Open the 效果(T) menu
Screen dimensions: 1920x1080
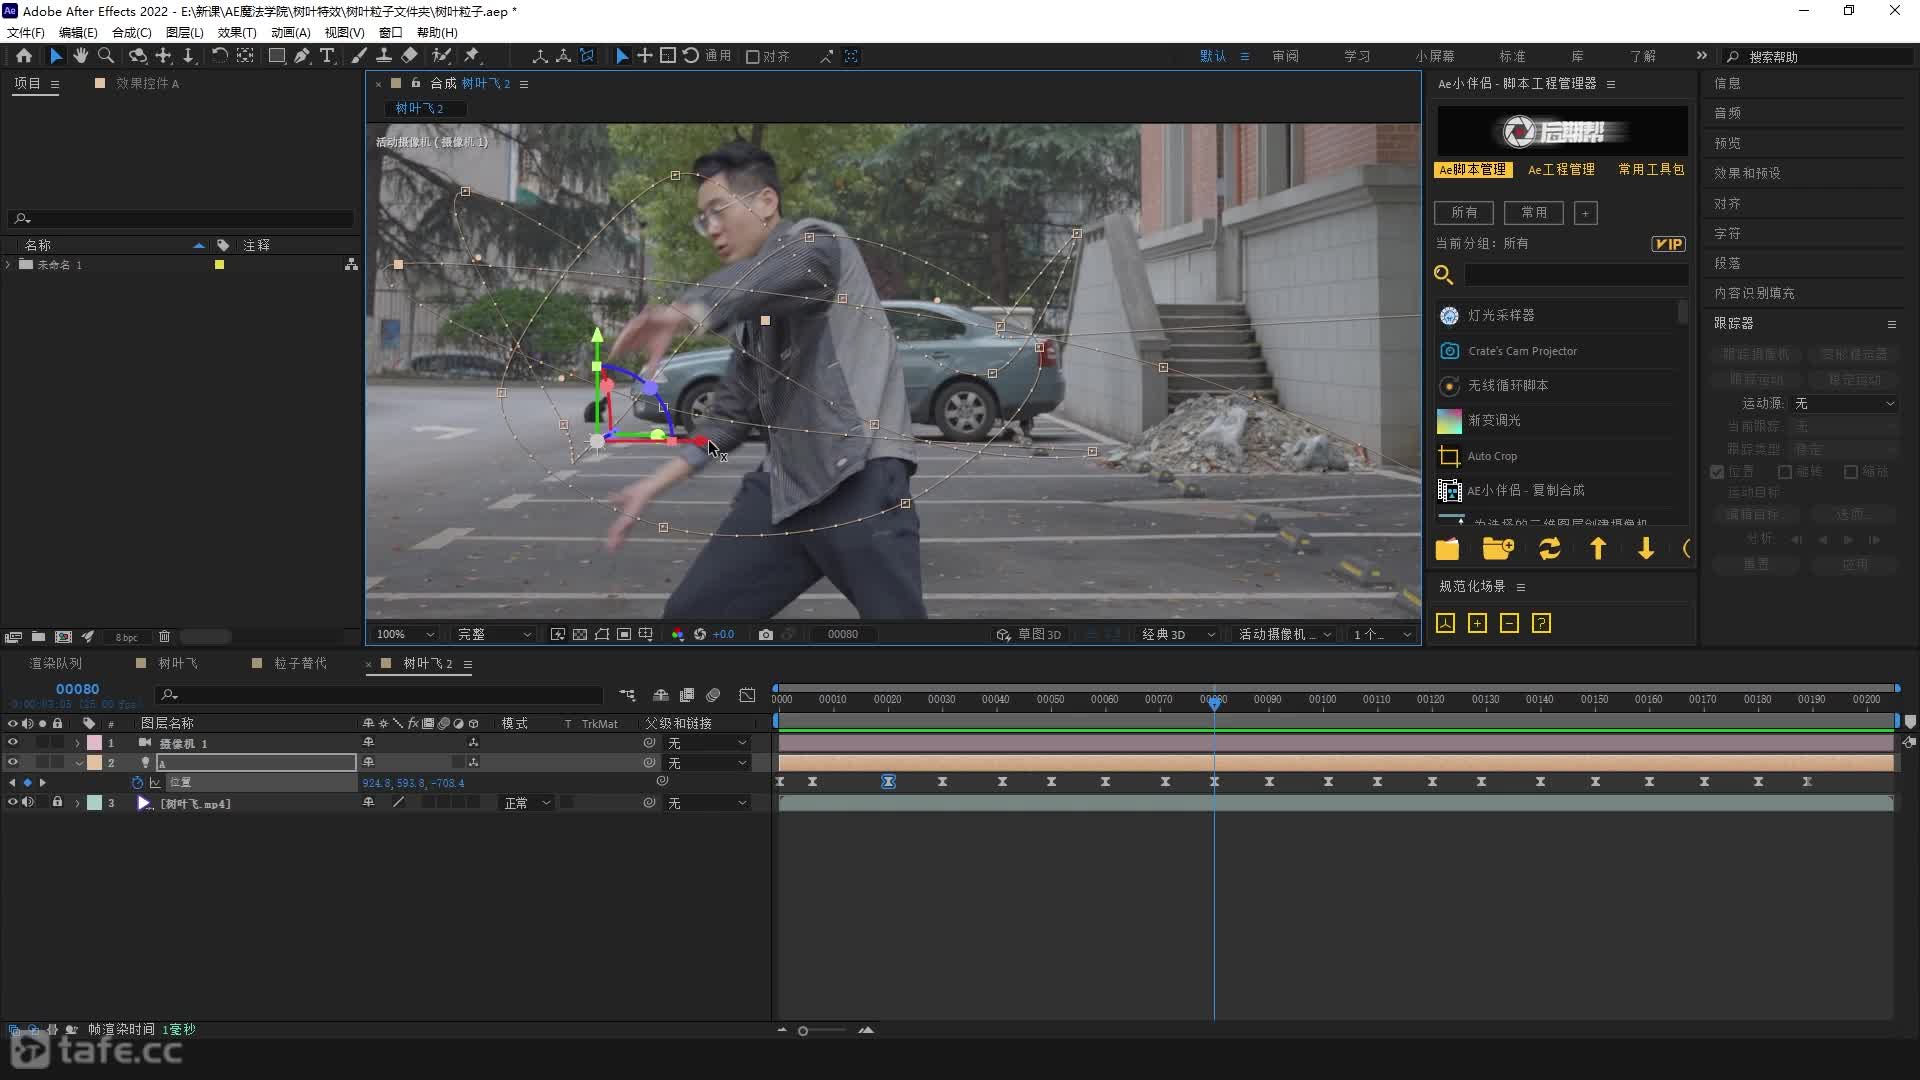point(237,32)
